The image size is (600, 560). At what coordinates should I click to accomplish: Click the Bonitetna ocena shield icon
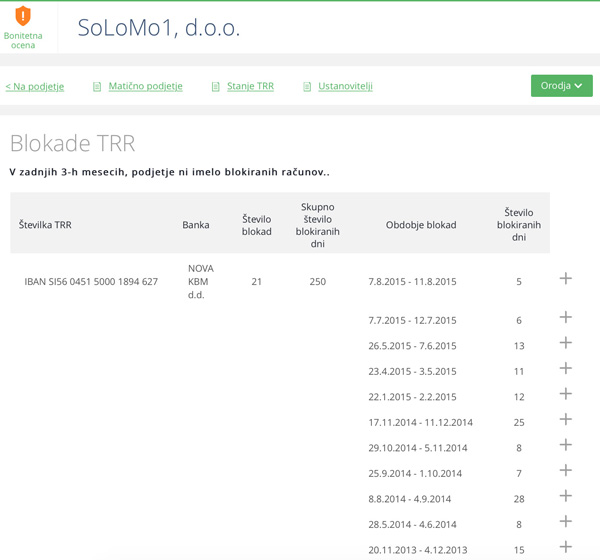[x=23, y=16]
